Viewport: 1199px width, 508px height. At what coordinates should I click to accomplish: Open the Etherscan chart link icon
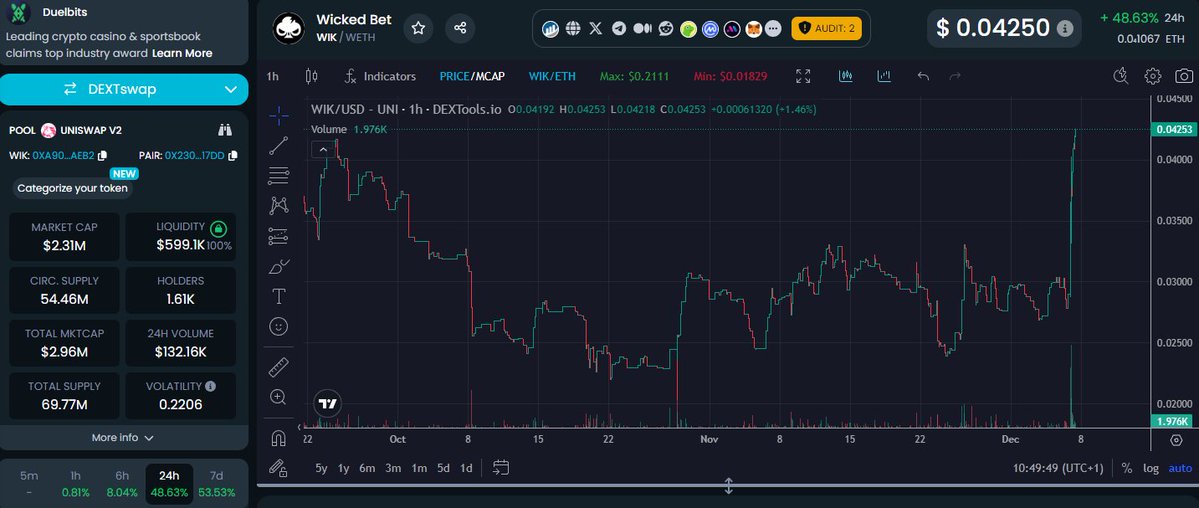550,29
